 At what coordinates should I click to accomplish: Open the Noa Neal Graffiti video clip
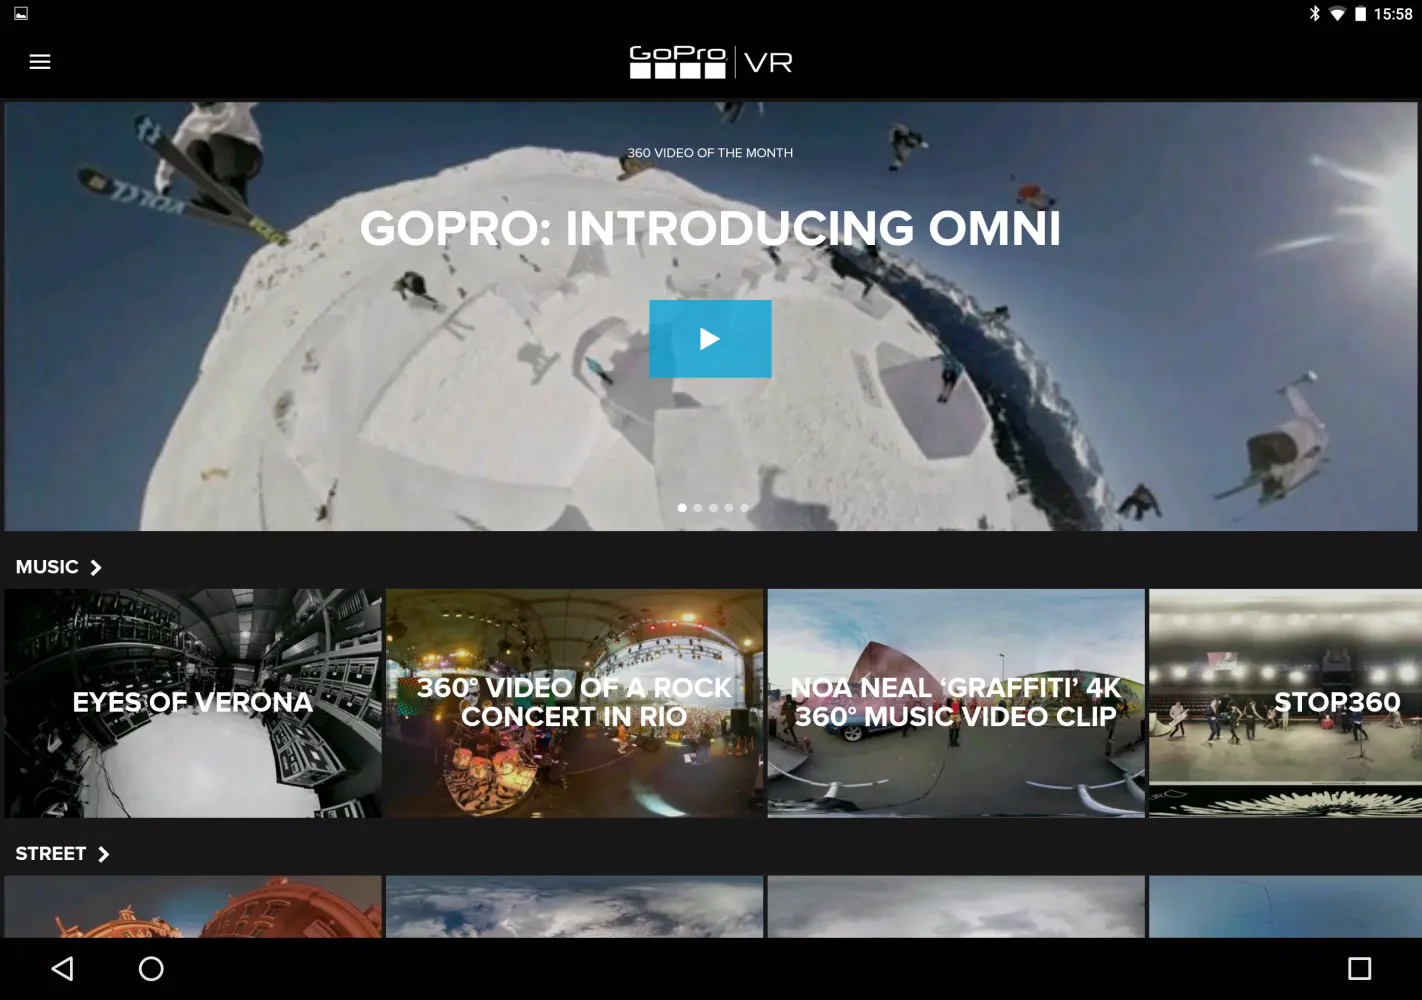click(x=956, y=703)
